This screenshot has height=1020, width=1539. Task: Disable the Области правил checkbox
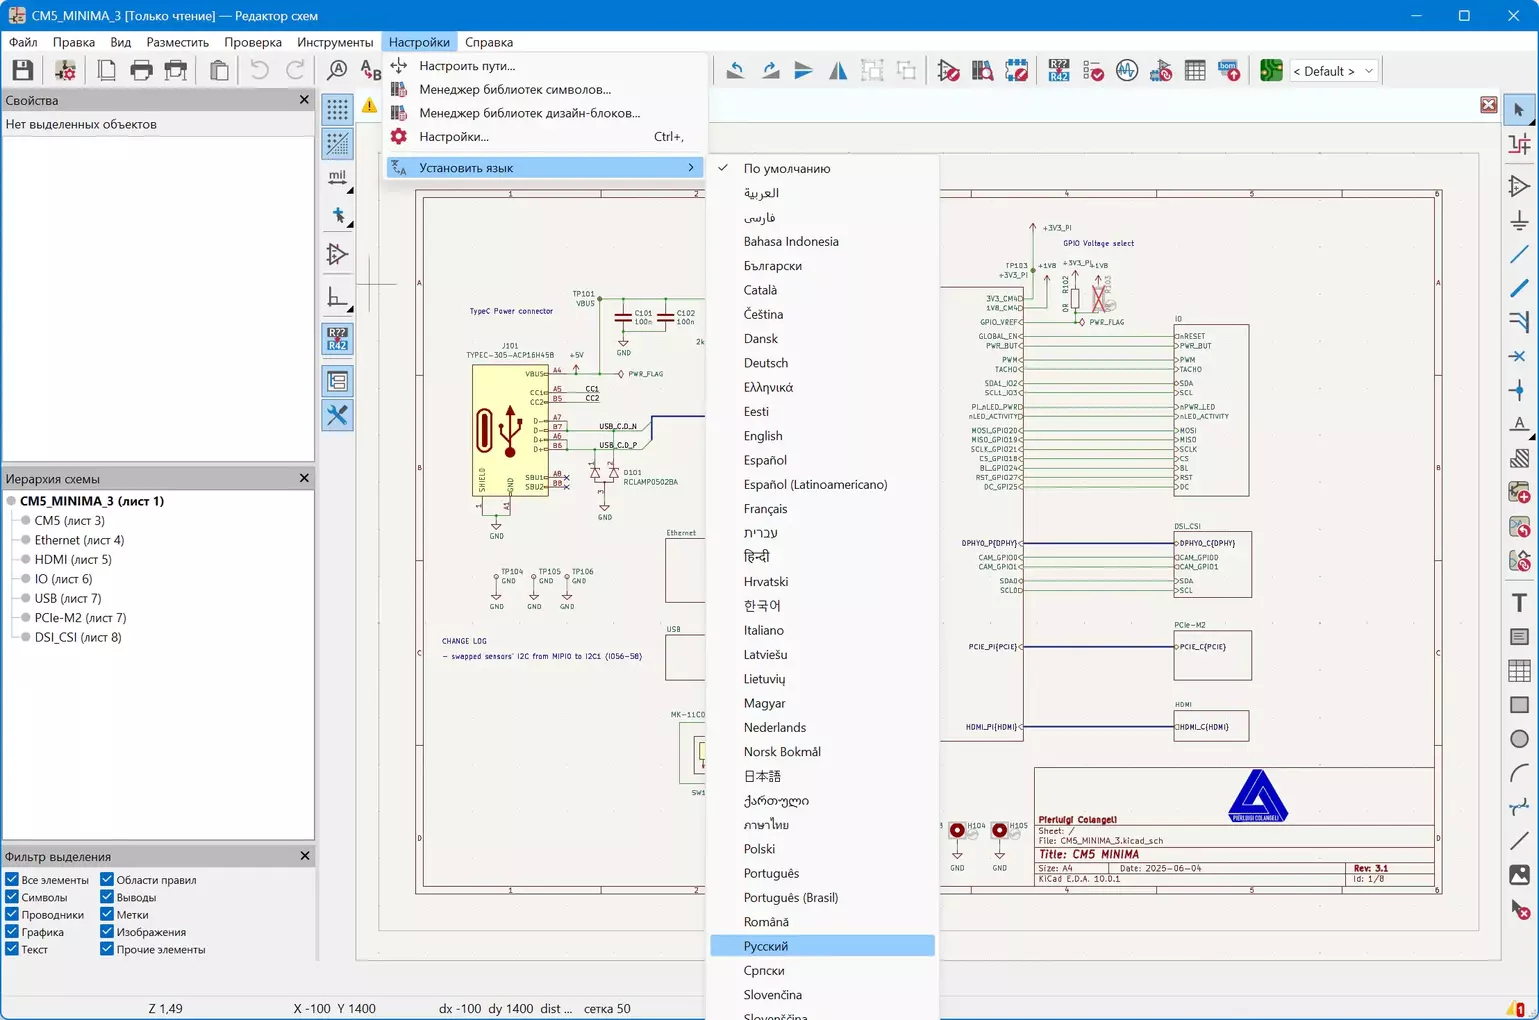[x=107, y=880]
